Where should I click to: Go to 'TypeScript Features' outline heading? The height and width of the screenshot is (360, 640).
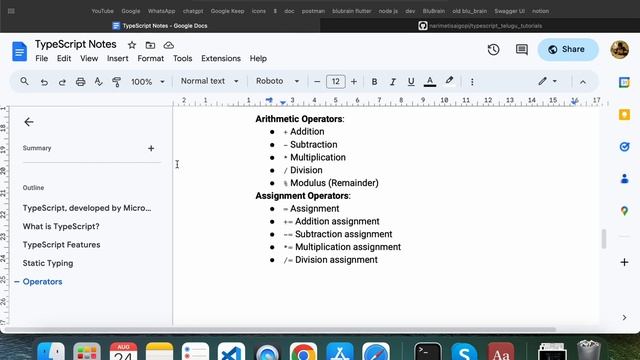62,244
